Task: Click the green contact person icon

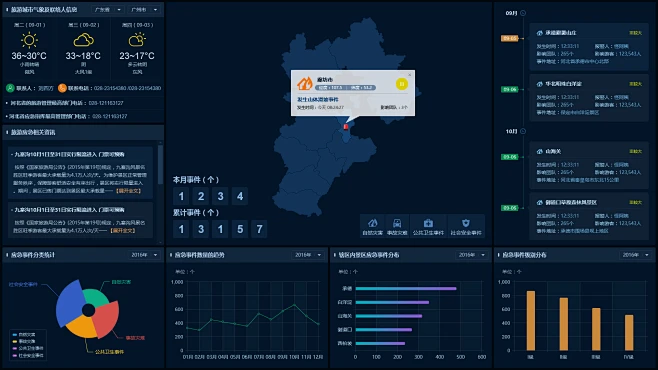Action: click(10, 88)
